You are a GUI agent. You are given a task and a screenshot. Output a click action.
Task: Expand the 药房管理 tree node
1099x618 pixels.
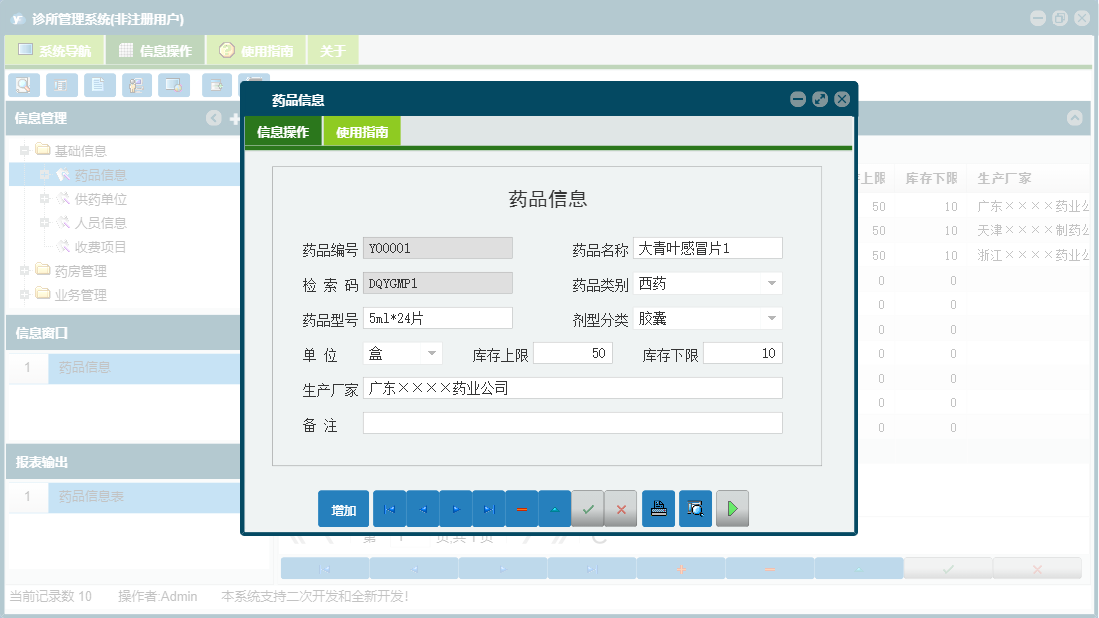click(x=22, y=270)
